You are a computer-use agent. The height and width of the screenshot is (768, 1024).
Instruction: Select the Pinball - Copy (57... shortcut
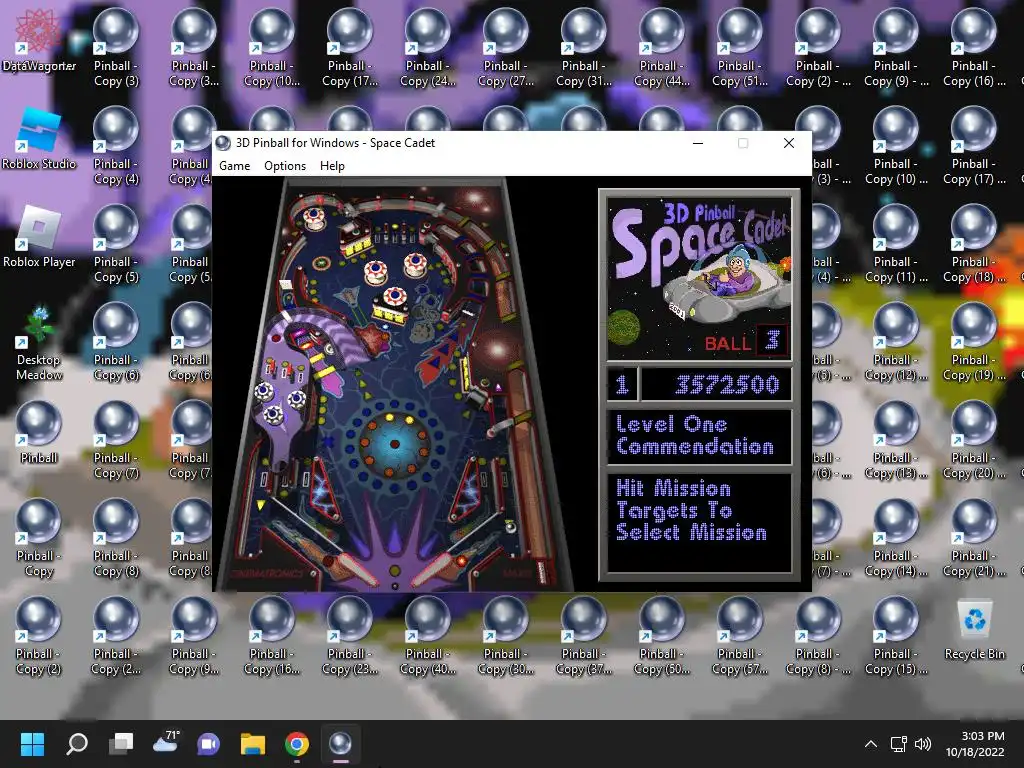[739, 636]
